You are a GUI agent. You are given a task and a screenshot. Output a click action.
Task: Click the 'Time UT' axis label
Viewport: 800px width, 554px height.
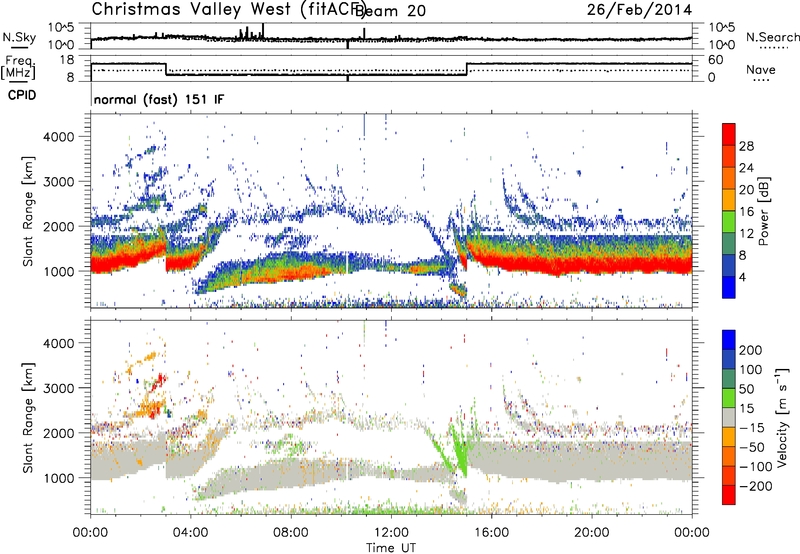point(391,547)
